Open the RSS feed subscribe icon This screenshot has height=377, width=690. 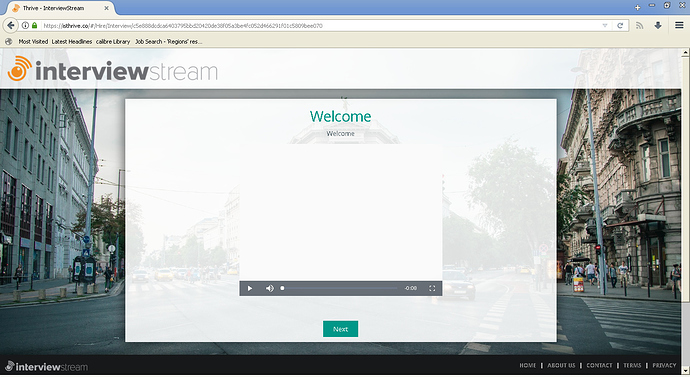tap(639, 26)
